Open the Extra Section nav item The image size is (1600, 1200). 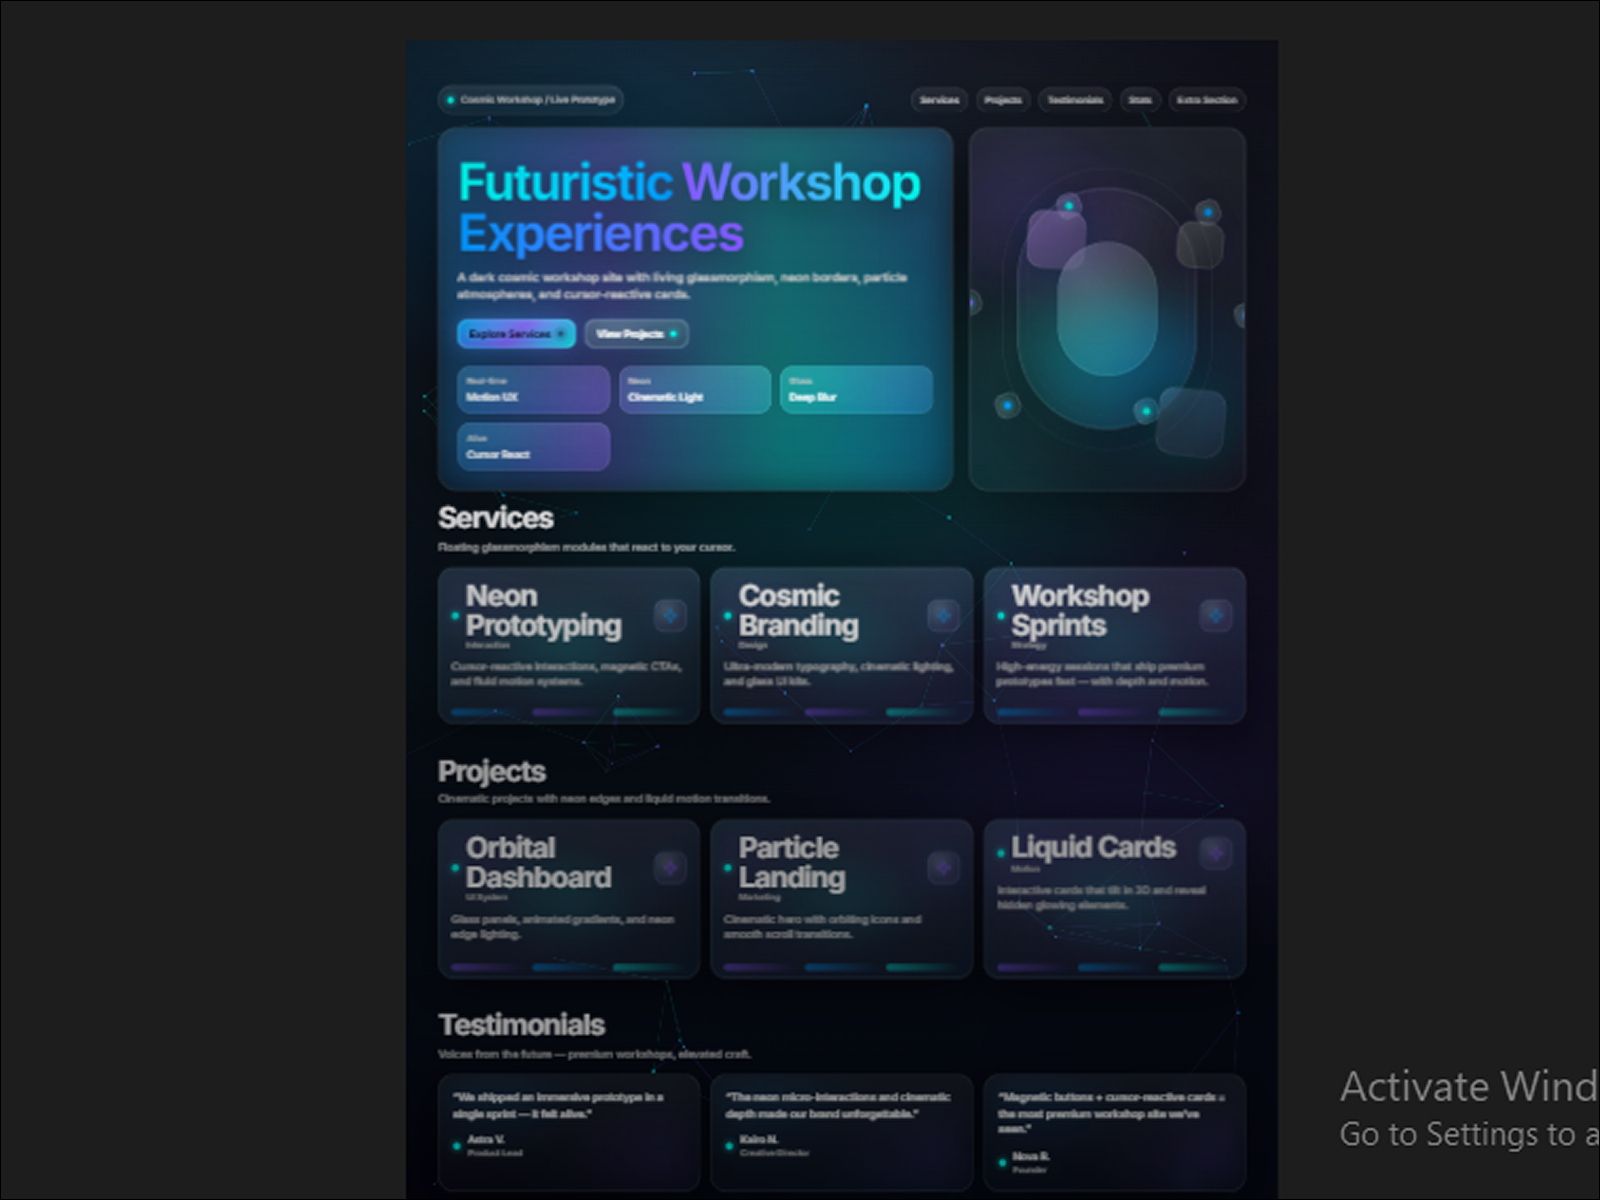[x=1207, y=100]
